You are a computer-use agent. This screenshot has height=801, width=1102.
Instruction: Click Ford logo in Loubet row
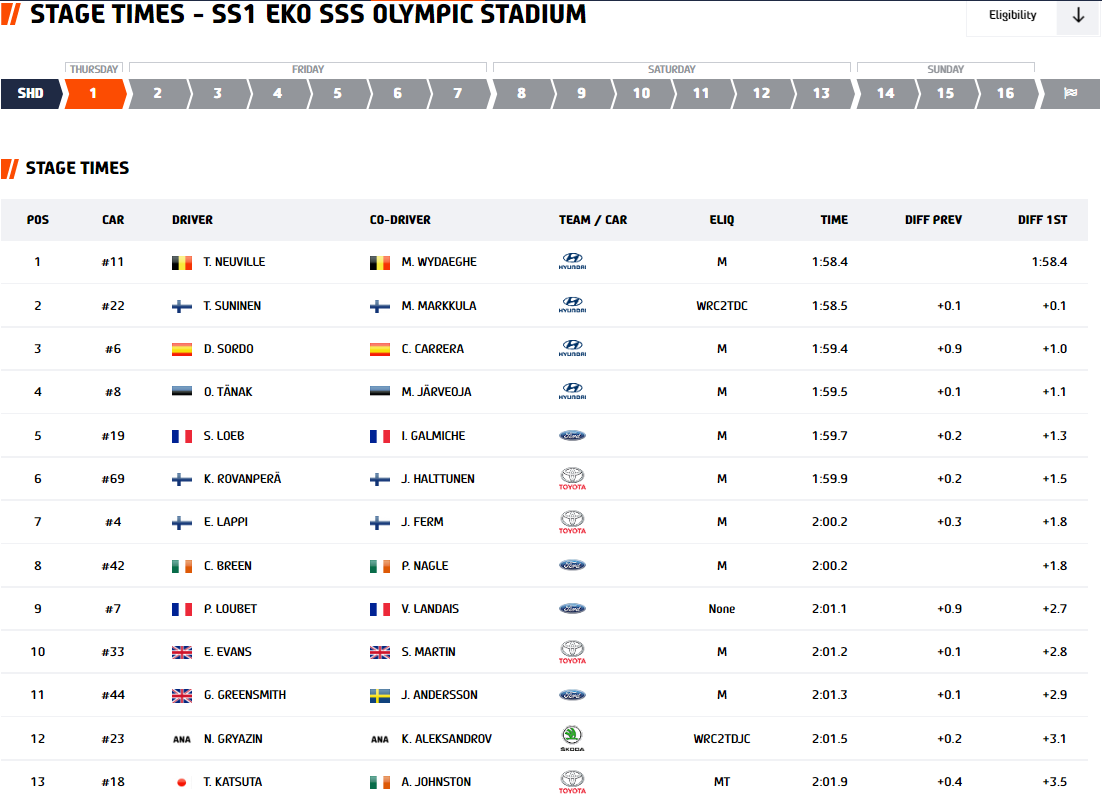(x=572, y=608)
